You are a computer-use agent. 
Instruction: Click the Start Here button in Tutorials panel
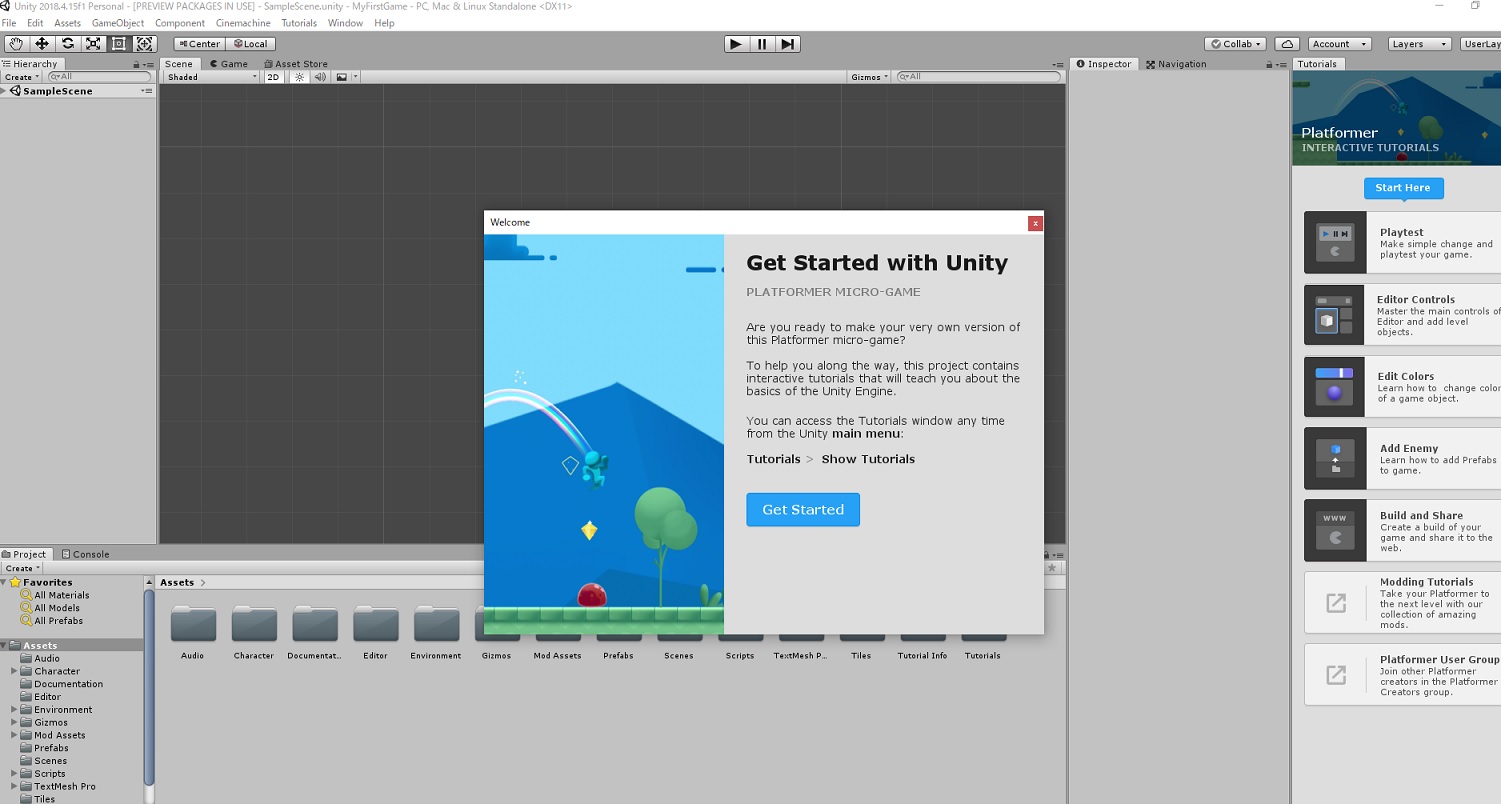click(x=1403, y=188)
